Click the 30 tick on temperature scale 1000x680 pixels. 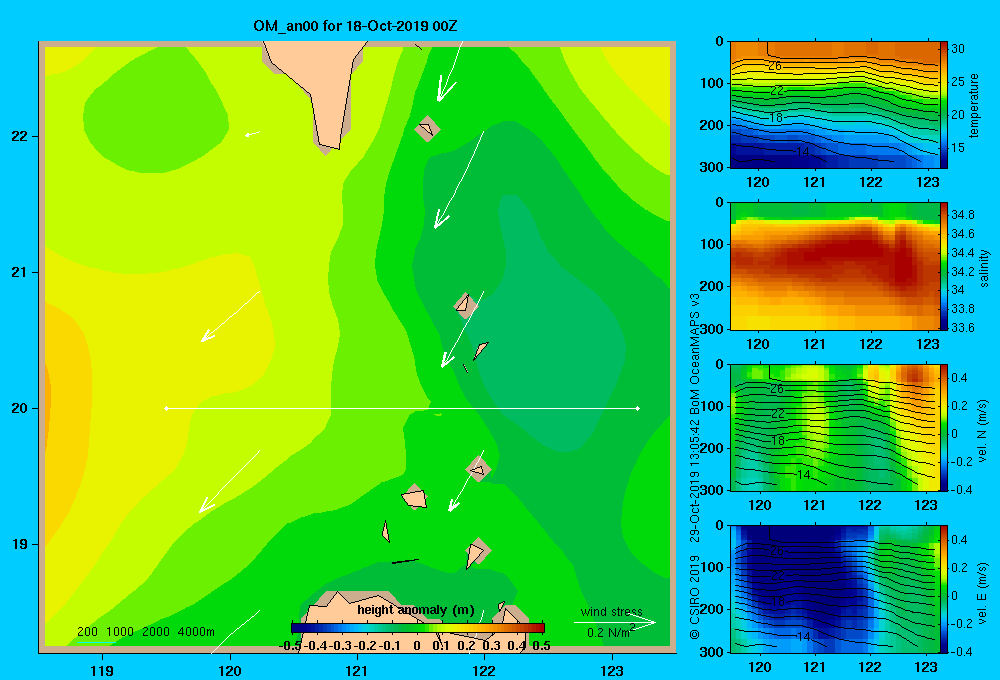(958, 48)
